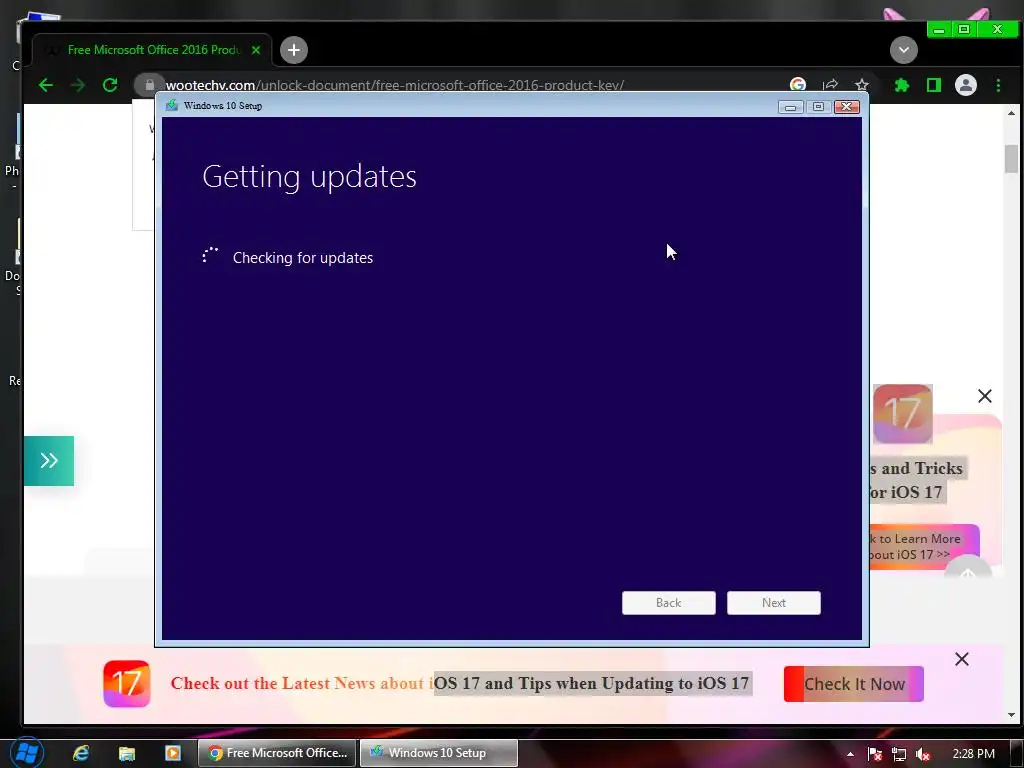Minimize the Windows 10 Setup window
Viewport: 1024px width, 768px height.
(790, 106)
